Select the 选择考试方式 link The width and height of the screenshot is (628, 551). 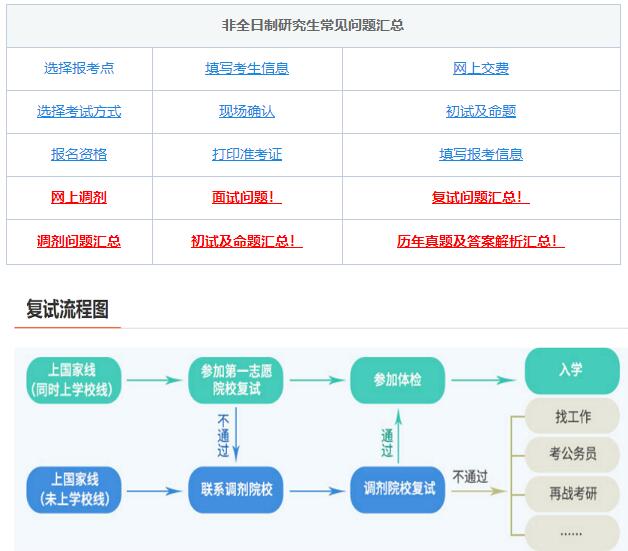[79, 111]
